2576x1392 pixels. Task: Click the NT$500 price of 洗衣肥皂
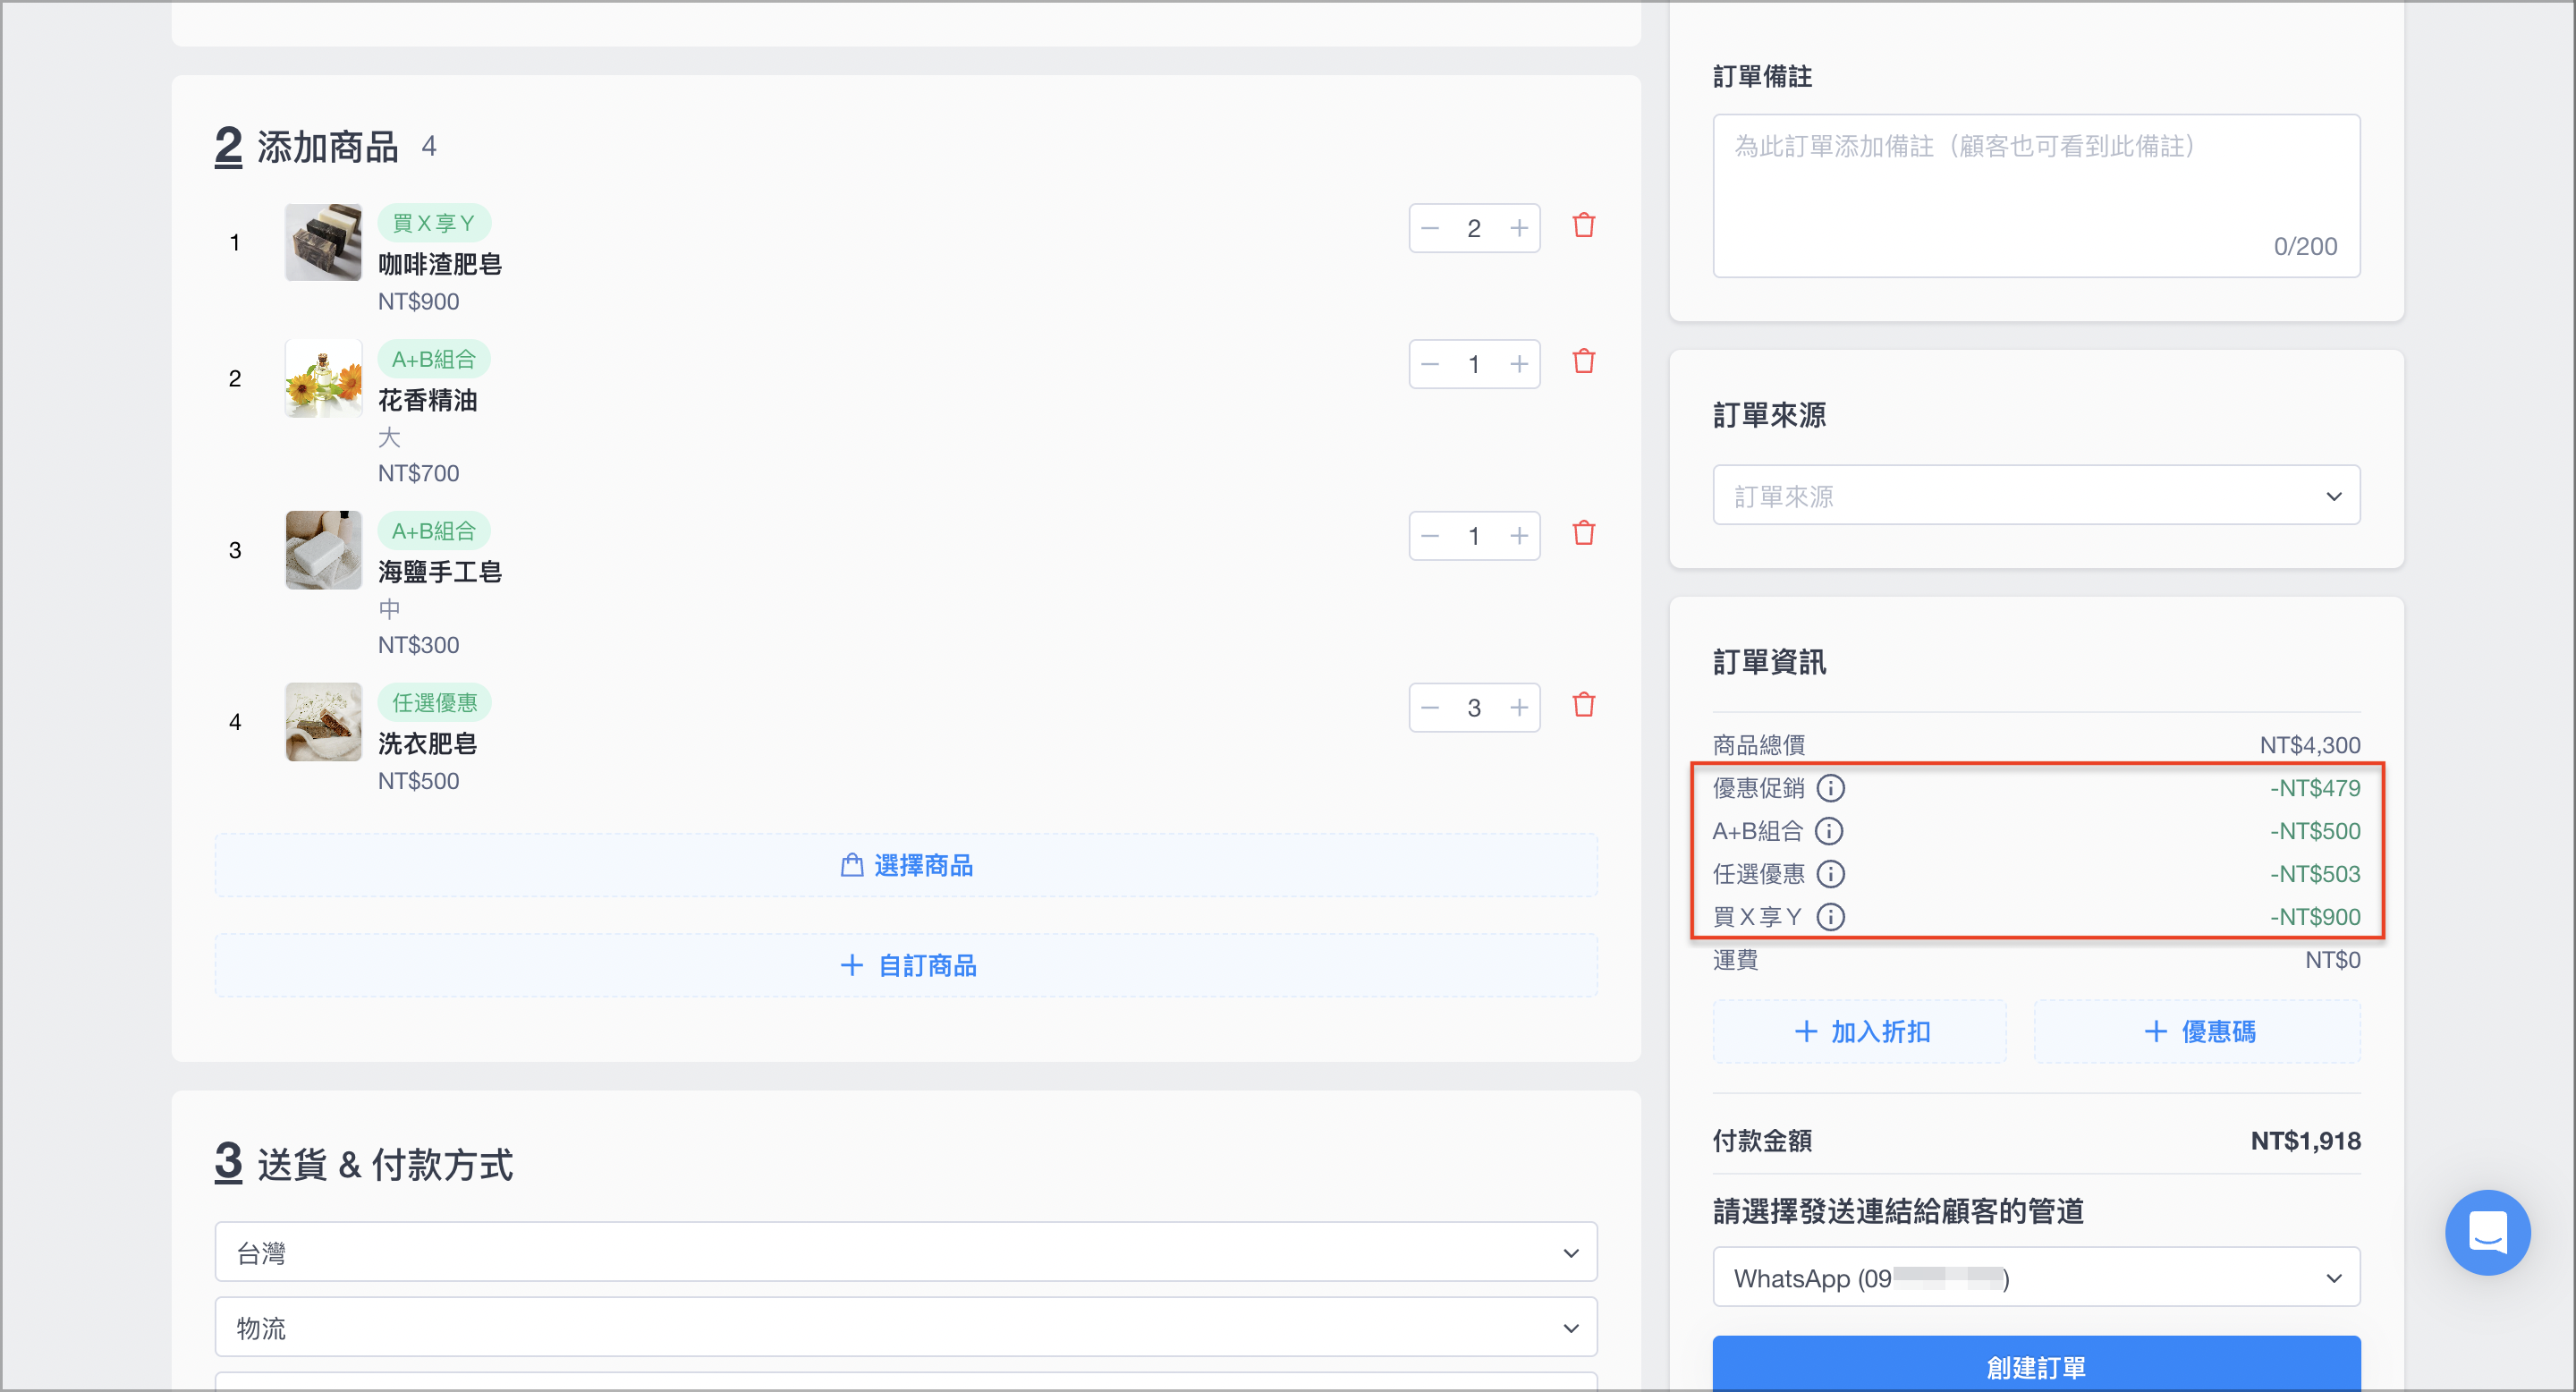[x=418, y=782]
